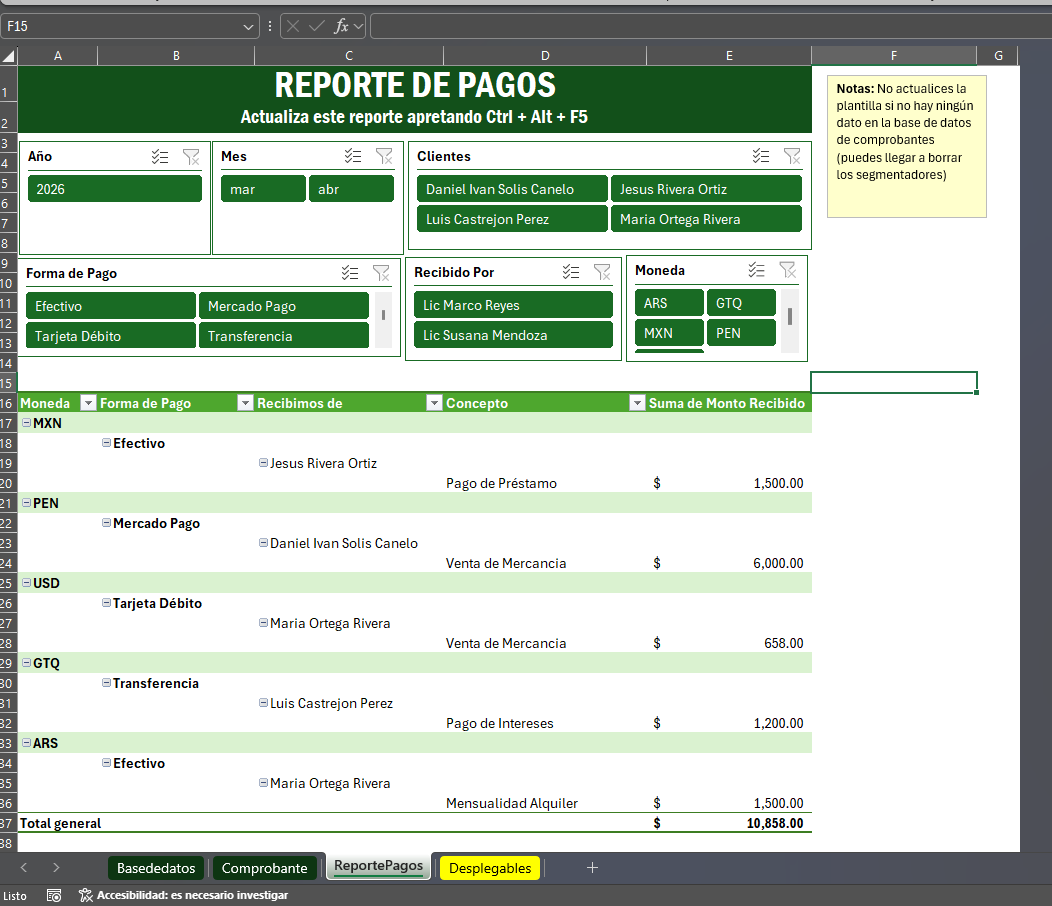Viewport: 1052px width, 906px height.
Task: Toggle multi-select in Año slicer
Action: (160, 156)
